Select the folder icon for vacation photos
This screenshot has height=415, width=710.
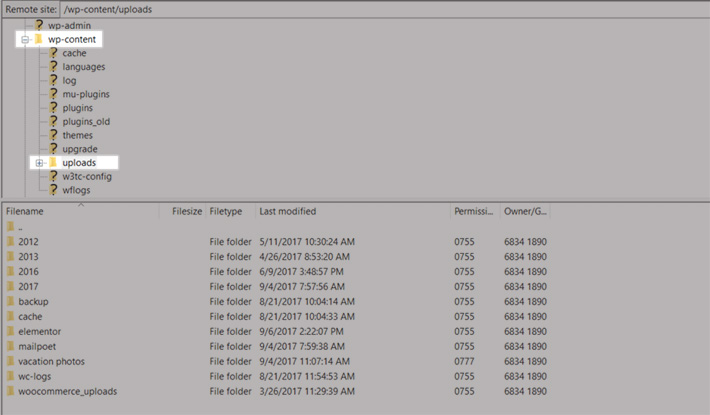coord(10,361)
